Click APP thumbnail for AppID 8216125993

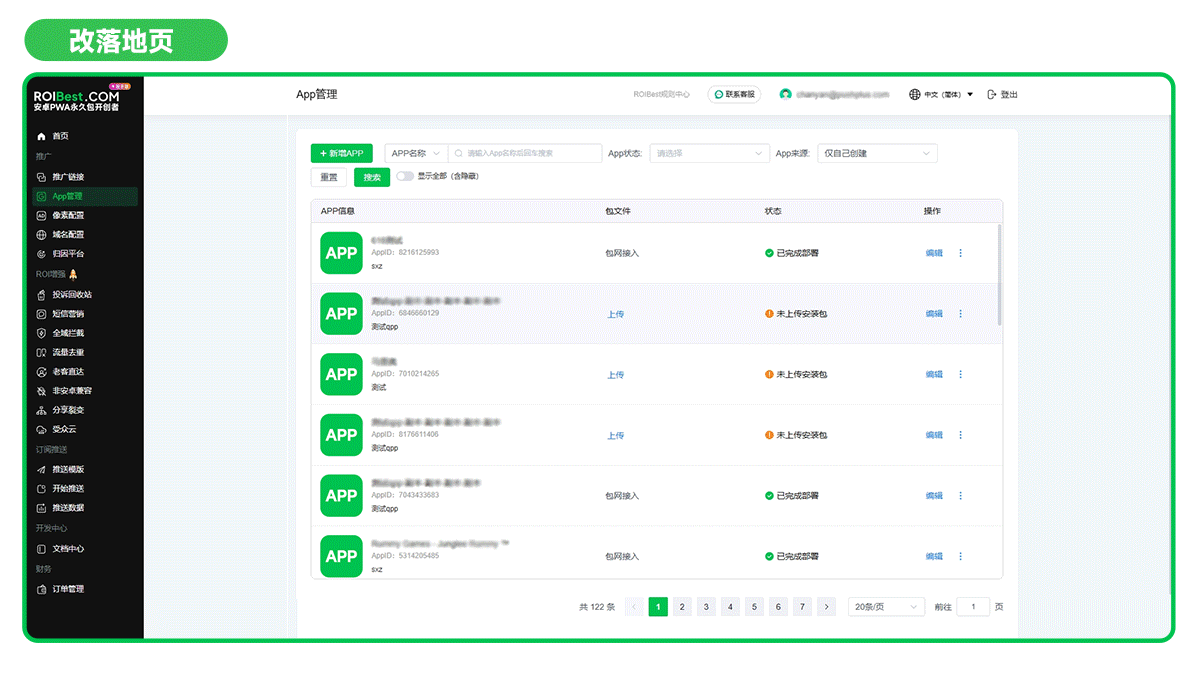pos(341,253)
